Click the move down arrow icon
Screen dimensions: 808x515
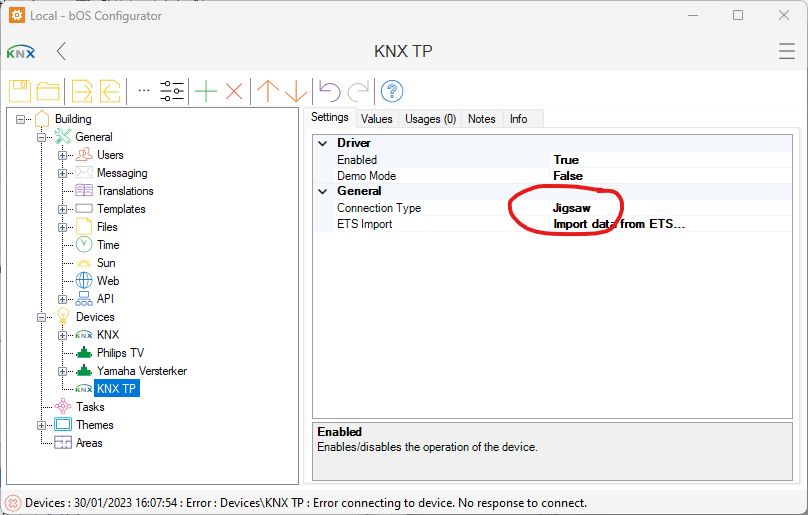tap(295, 91)
